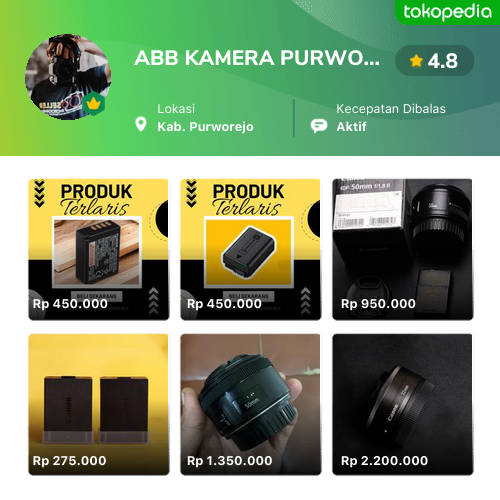Open the first Rp 450.000 battery product
Screen dimensions: 500x500
[99, 249]
